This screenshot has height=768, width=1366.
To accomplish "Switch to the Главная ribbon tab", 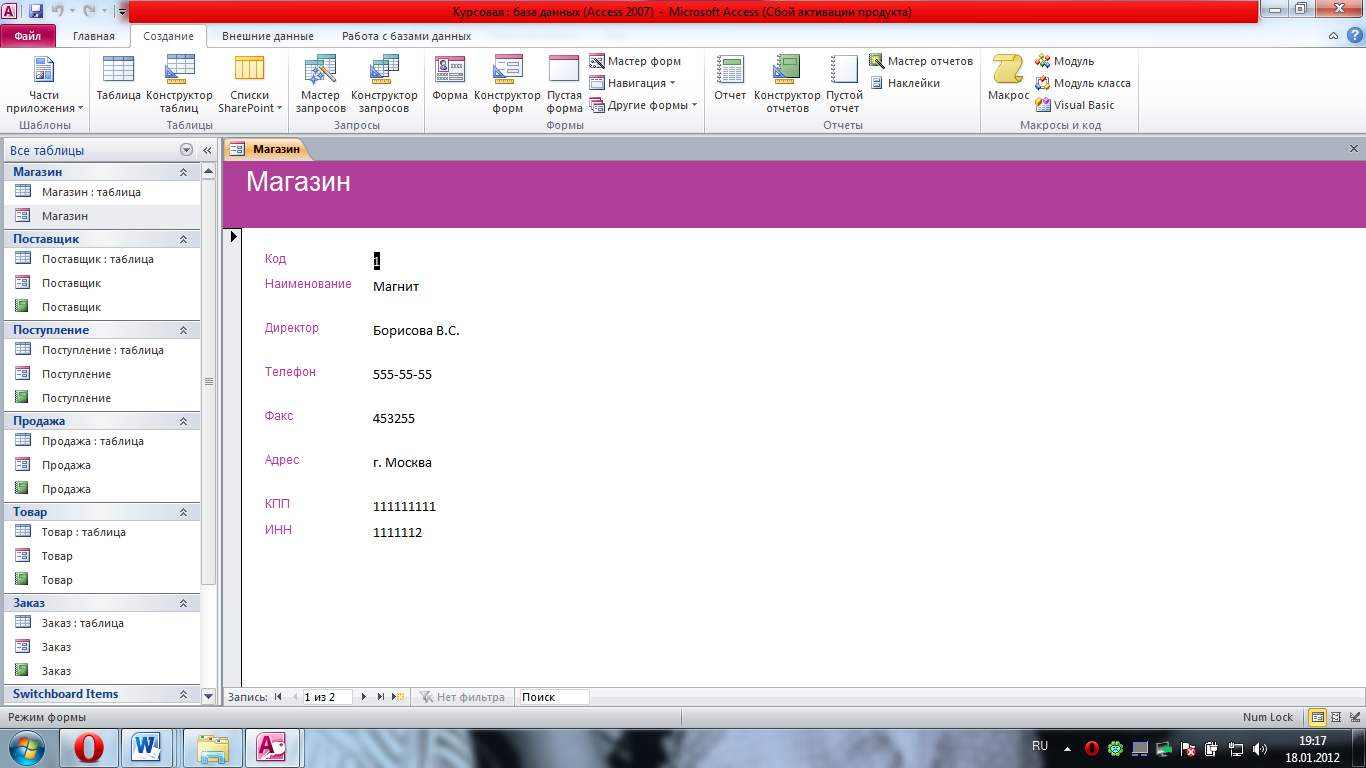I will pyautogui.click(x=94, y=36).
